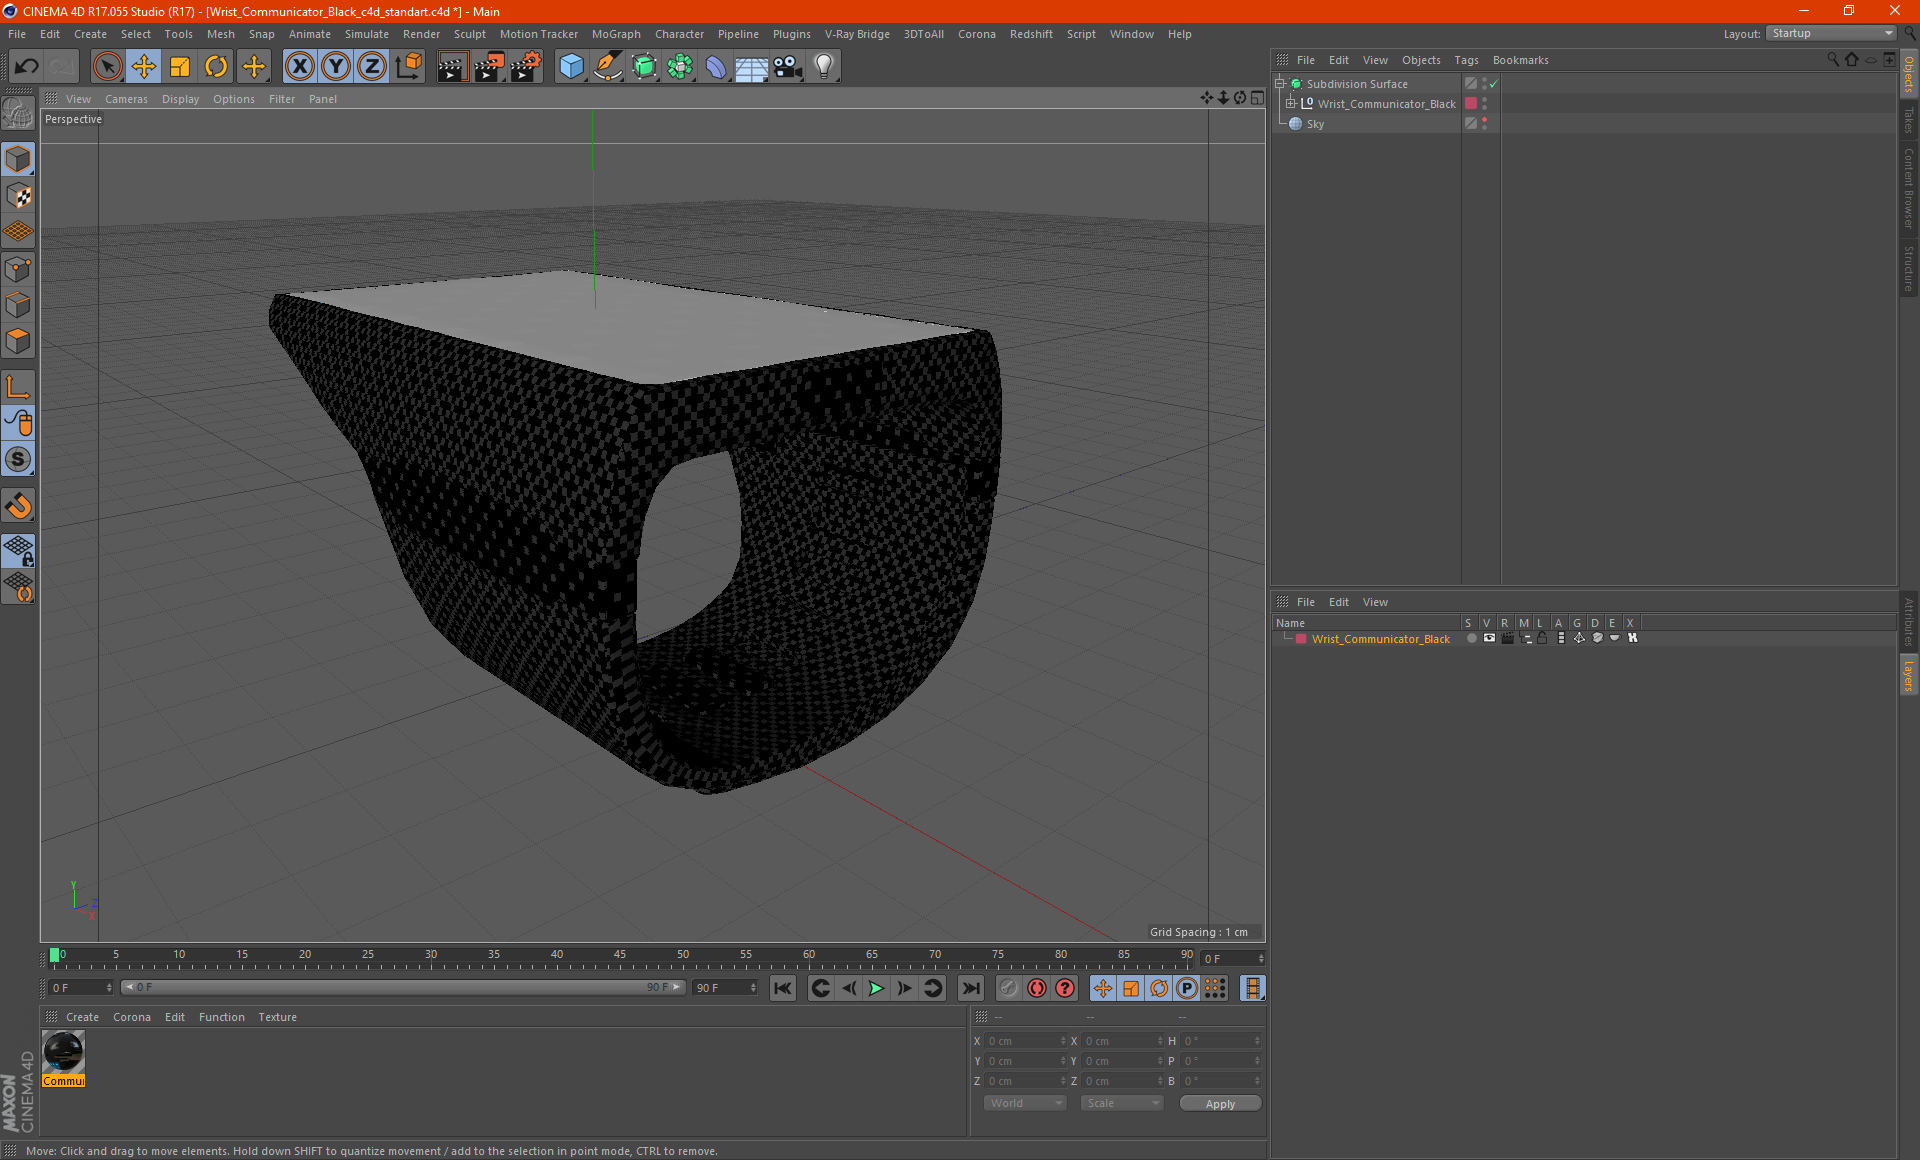The image size is (1920, 1160).
Task: Click the Undo arrow icon
Action: tap(27, 67)
